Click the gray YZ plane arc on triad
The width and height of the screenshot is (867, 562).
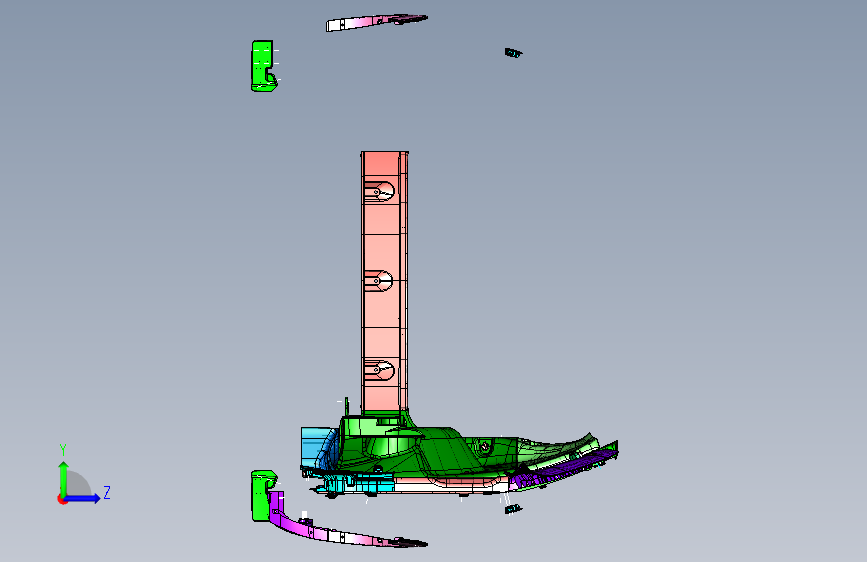tap(78, 483)
